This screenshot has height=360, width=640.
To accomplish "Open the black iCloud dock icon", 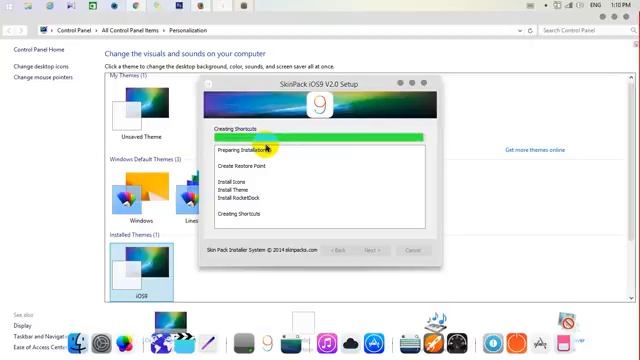I will (x=350, y=343).
